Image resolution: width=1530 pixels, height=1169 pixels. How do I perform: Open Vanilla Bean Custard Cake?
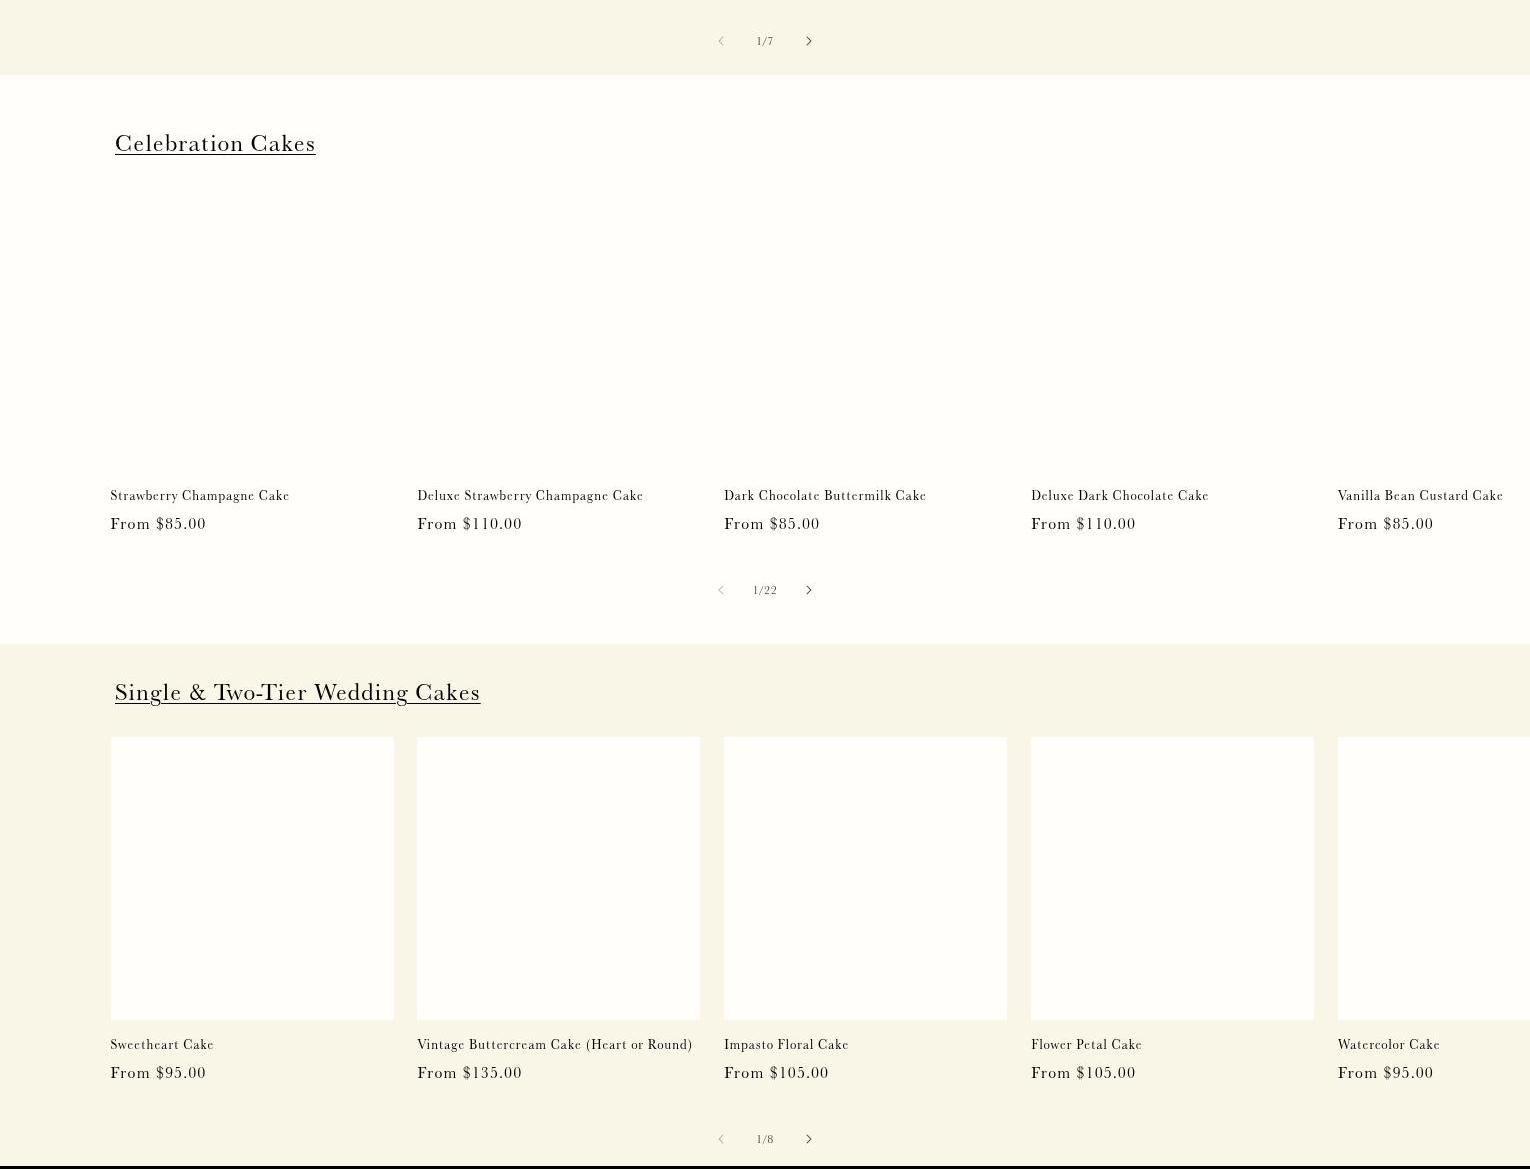point(1419,495)
